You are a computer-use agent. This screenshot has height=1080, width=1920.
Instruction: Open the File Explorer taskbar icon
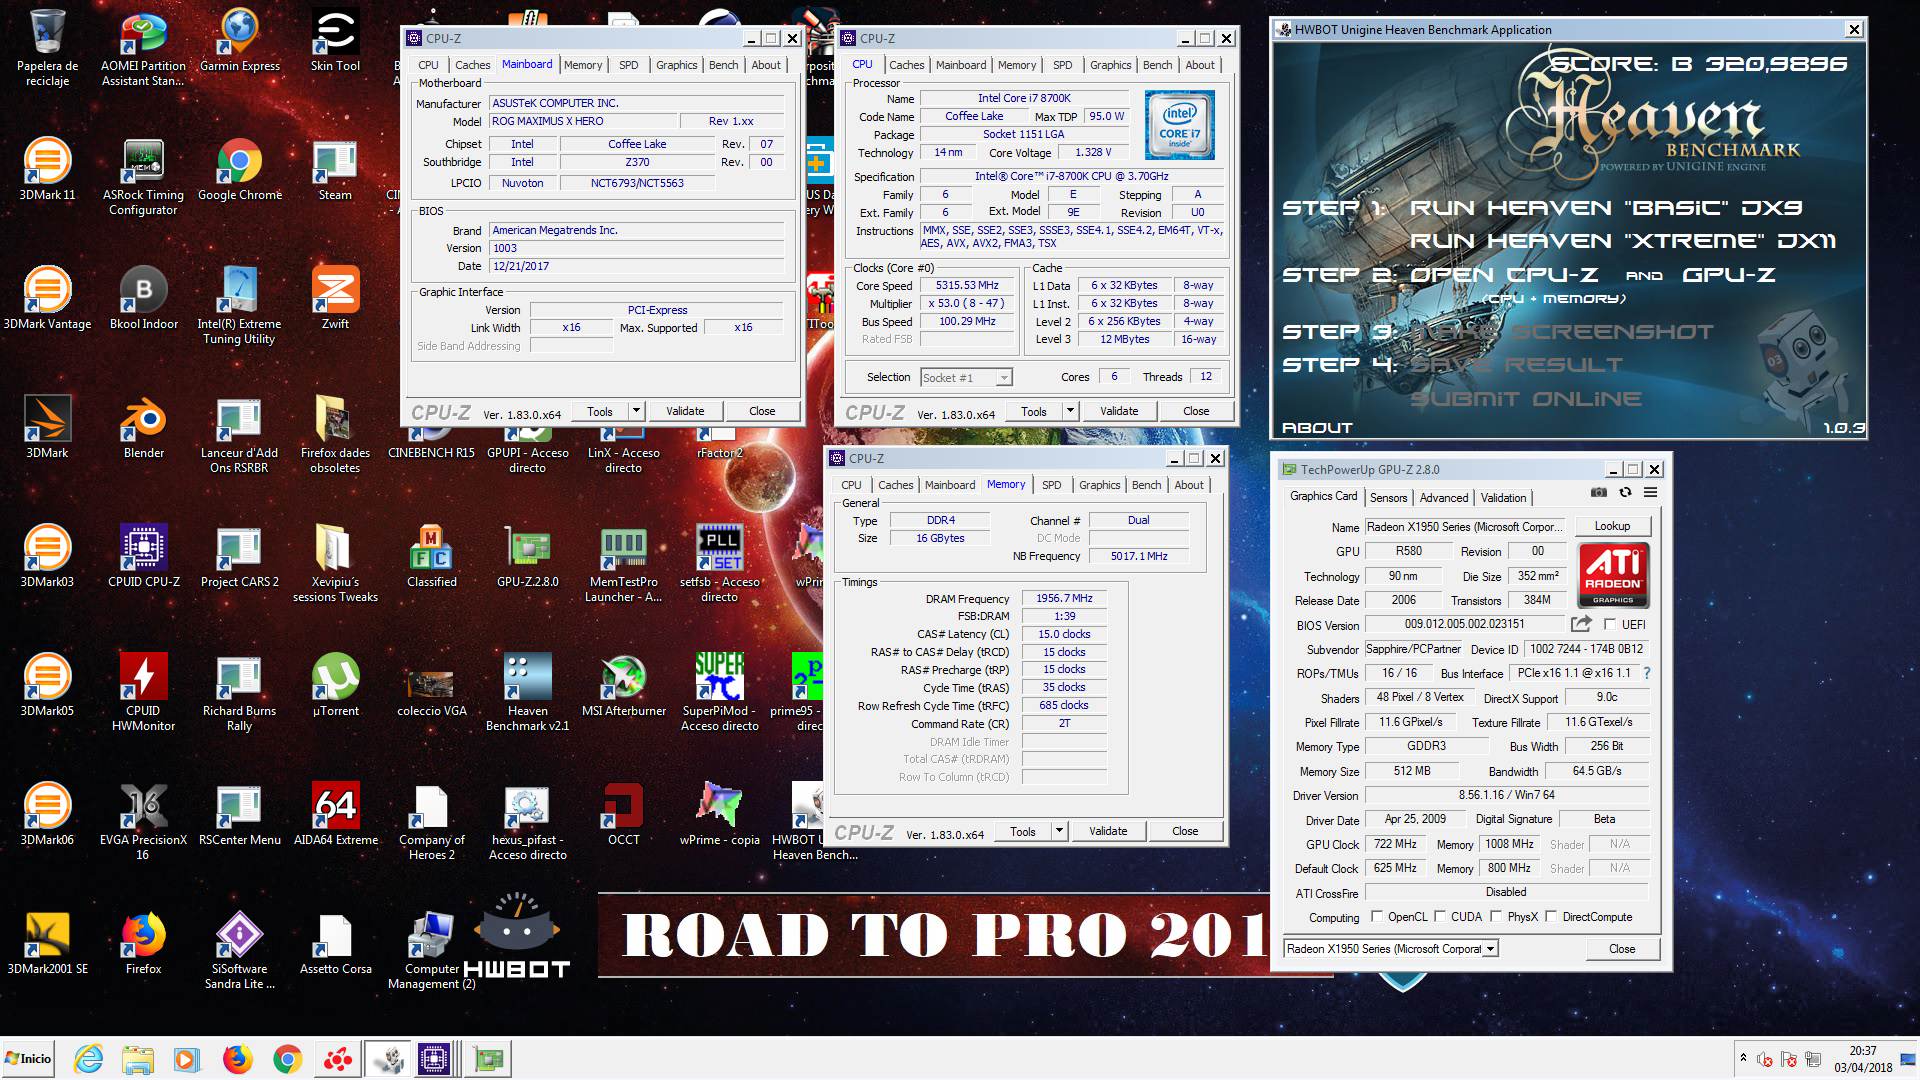[138, 1059]
